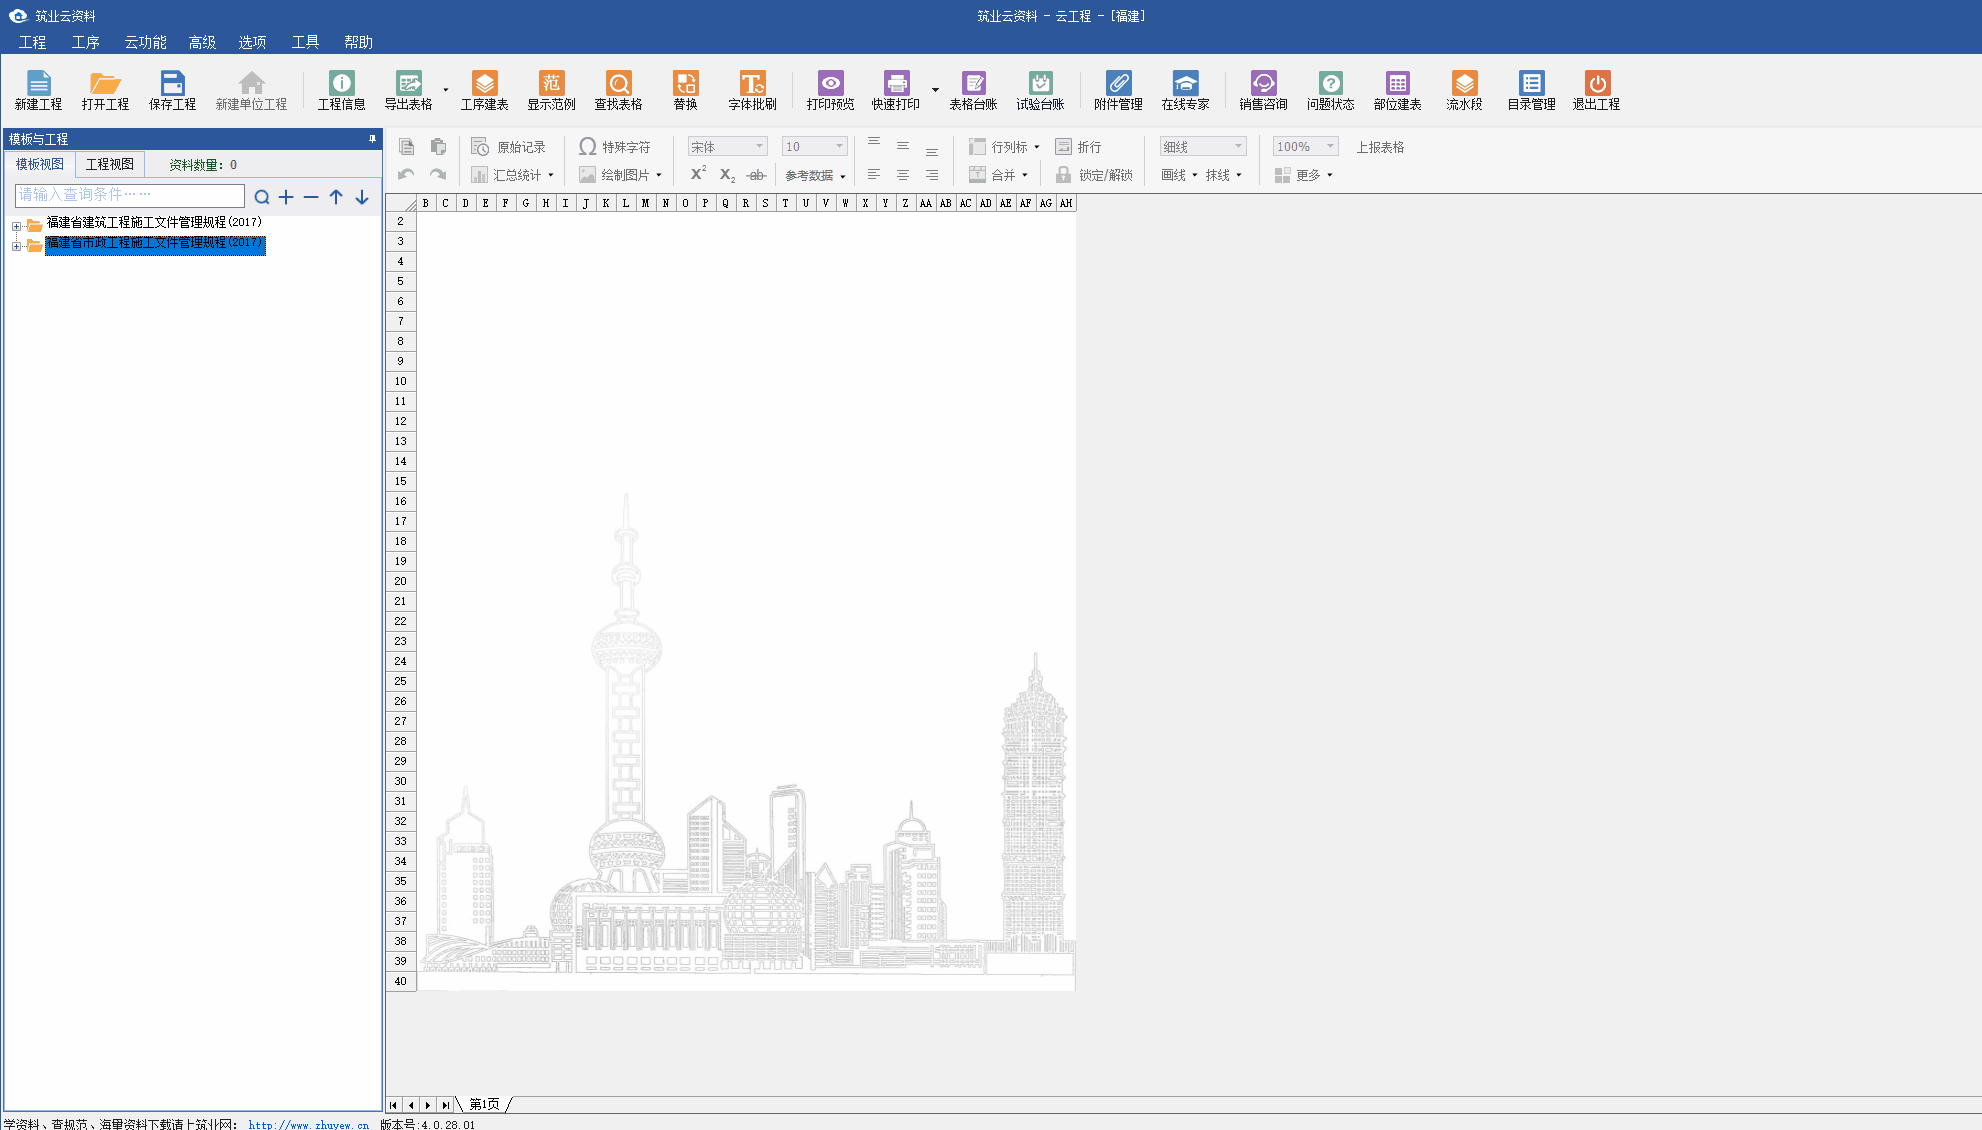Viewport: 1982px width, 1130px height.
Task: Open the 云功能 menu
Action: pyautogui.click(x=145, y=42)
